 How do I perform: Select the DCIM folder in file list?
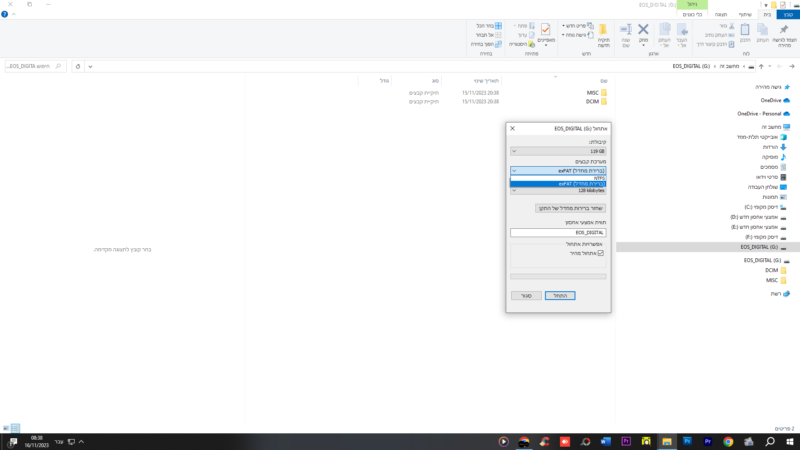594,101
